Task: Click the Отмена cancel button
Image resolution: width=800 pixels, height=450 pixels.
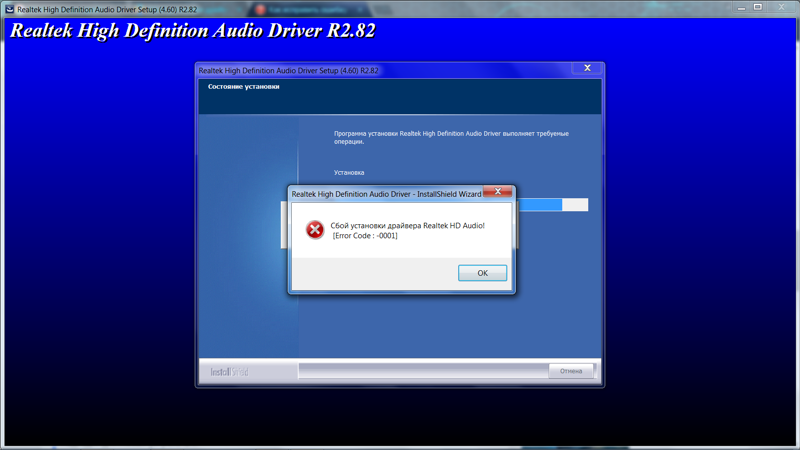Action: pyautogui.click(x=571, y=371)
